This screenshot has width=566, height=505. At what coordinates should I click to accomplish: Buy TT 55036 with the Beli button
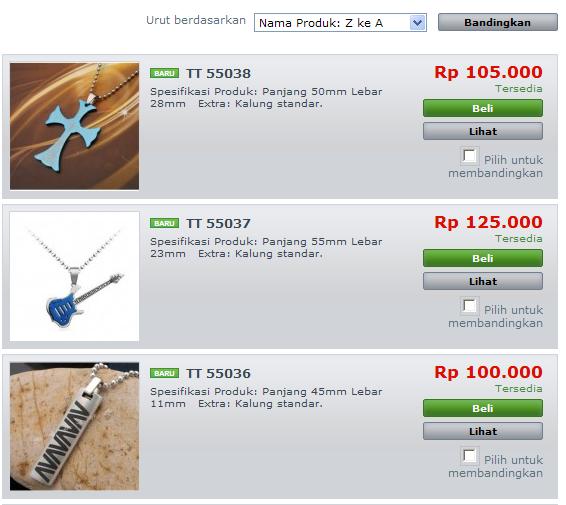click(x=483, y=408)
